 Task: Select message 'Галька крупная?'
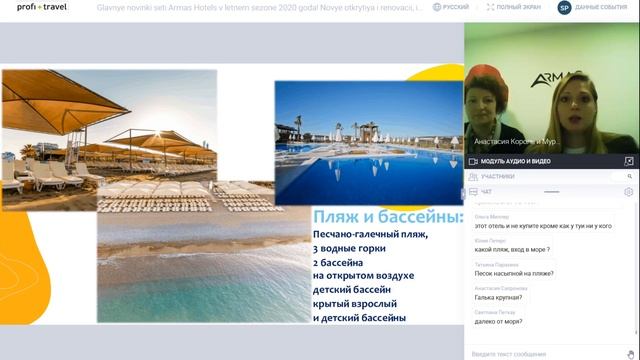point(498,298)
